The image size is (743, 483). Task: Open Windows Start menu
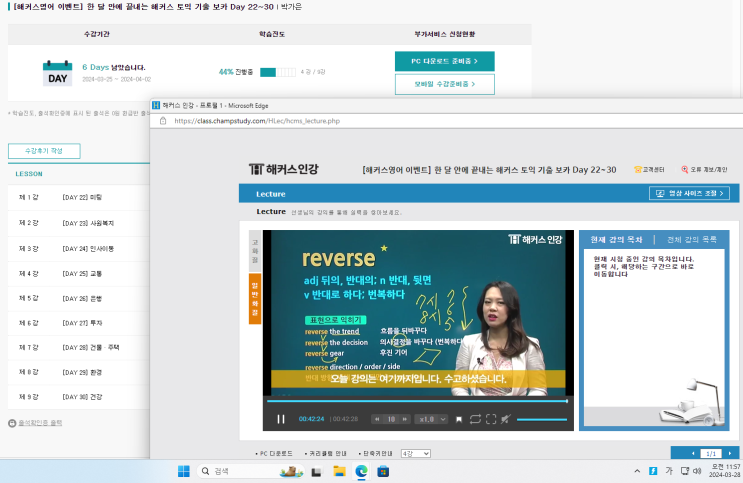(184, 471)
